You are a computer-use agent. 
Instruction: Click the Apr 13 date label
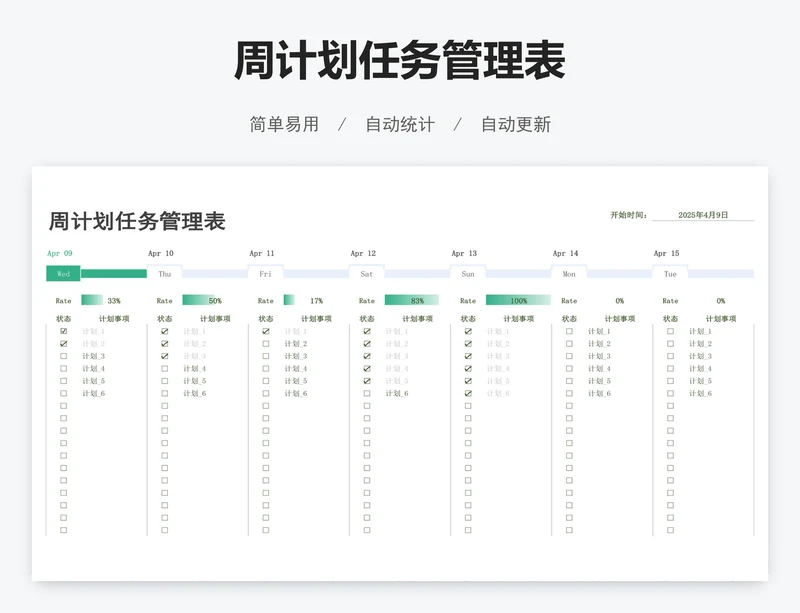coord(464,253)
